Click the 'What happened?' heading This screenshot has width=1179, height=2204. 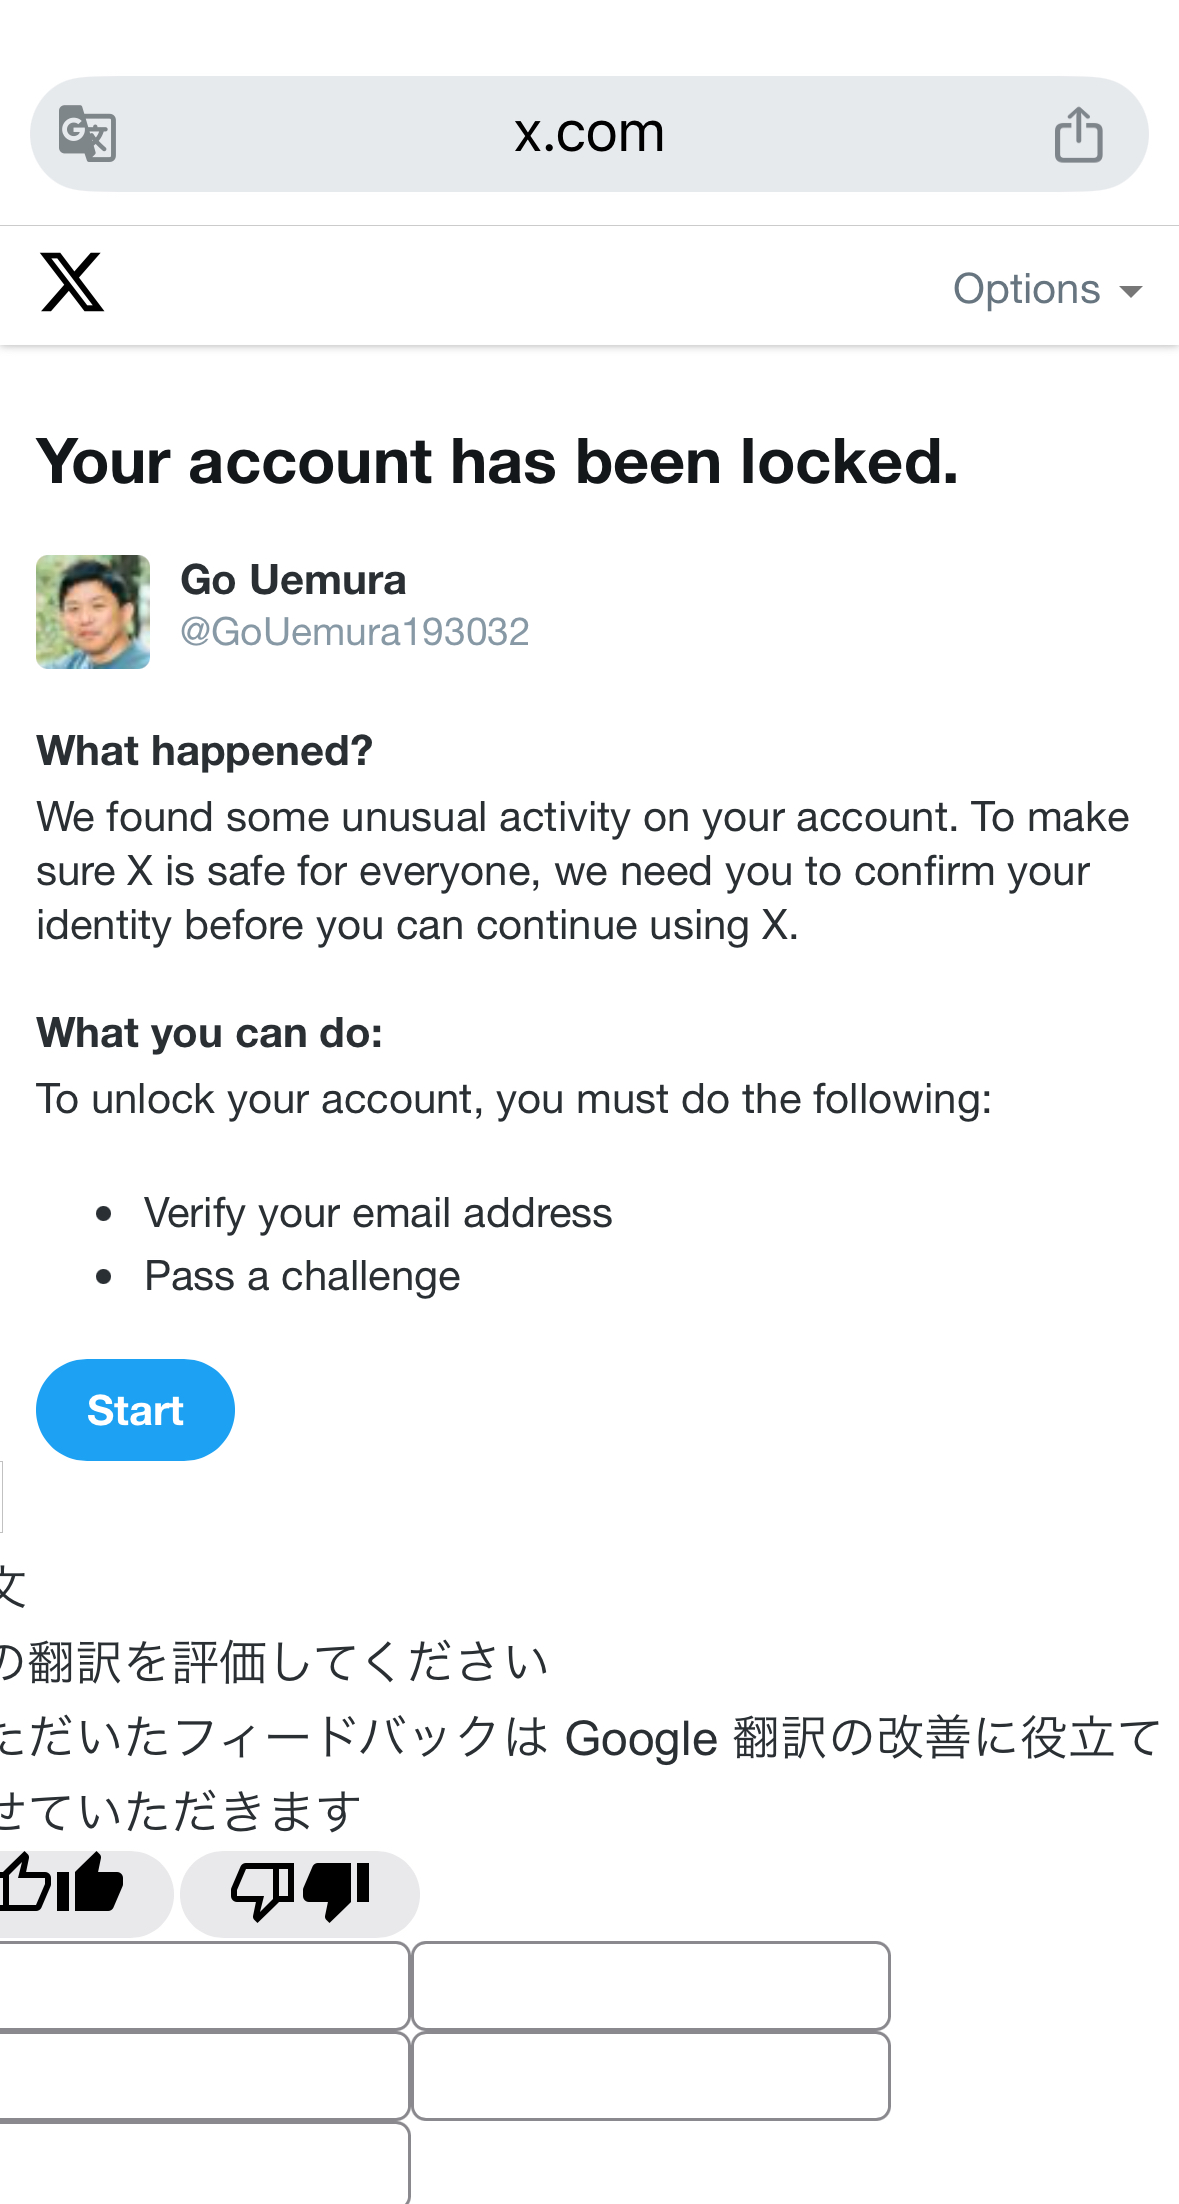coord(204,751)
